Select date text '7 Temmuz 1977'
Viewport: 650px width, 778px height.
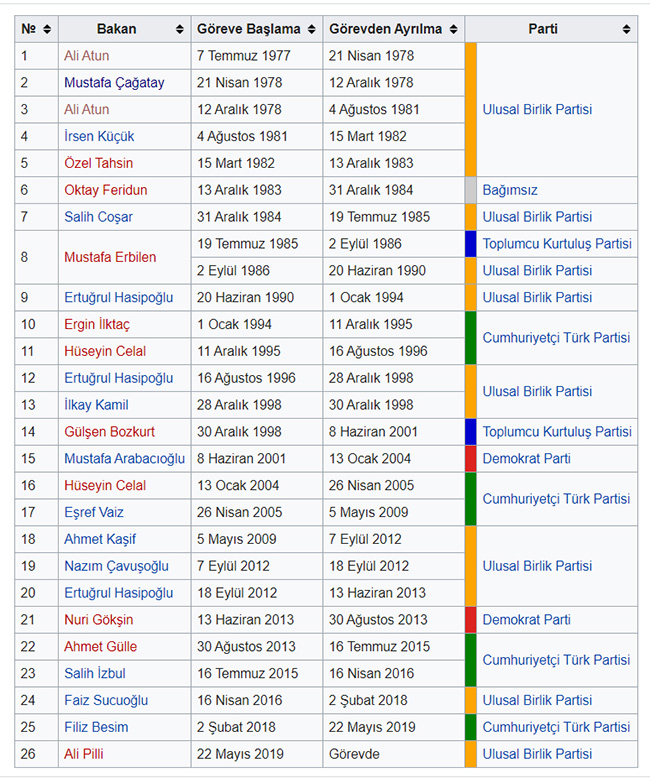(x=244, y=56)
